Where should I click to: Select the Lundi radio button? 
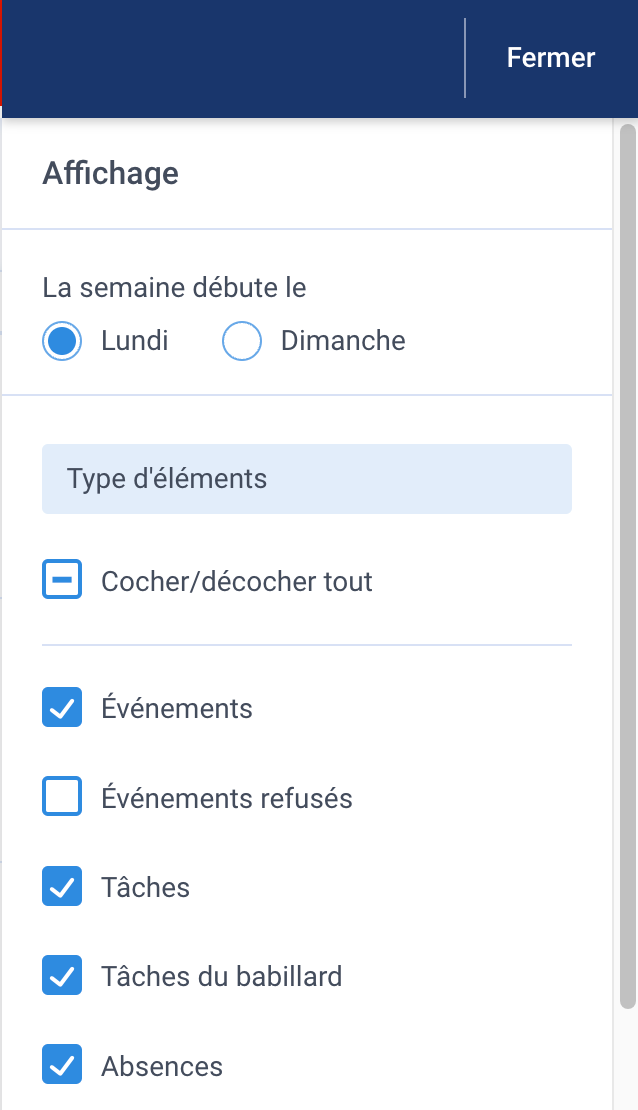pyautogui.click(x=62, y=341)
